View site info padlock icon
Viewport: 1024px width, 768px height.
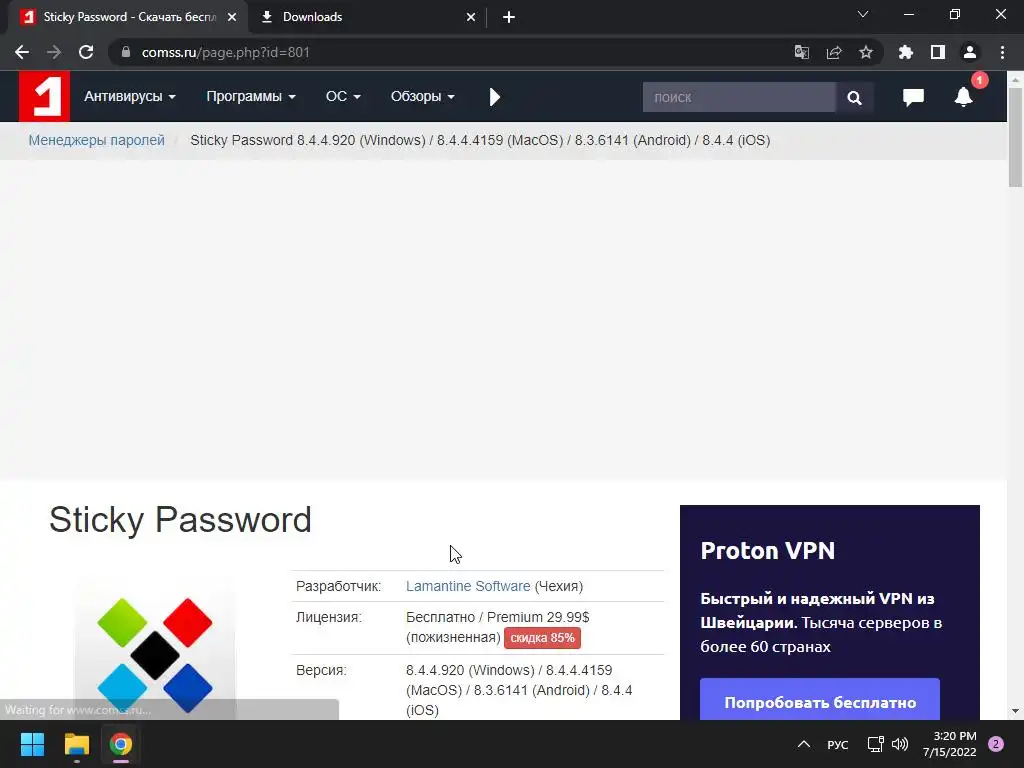pyautogui.click(x=126, y=52)
